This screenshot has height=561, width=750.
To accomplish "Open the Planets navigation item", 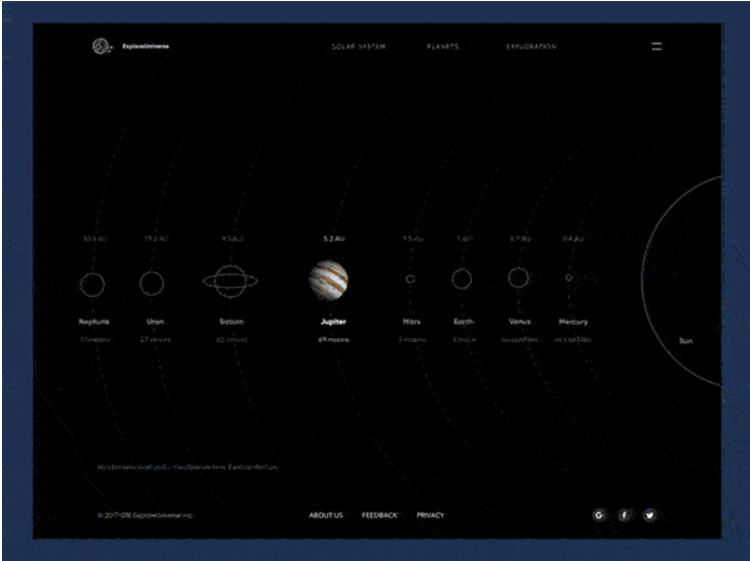I will click(442, 47).
